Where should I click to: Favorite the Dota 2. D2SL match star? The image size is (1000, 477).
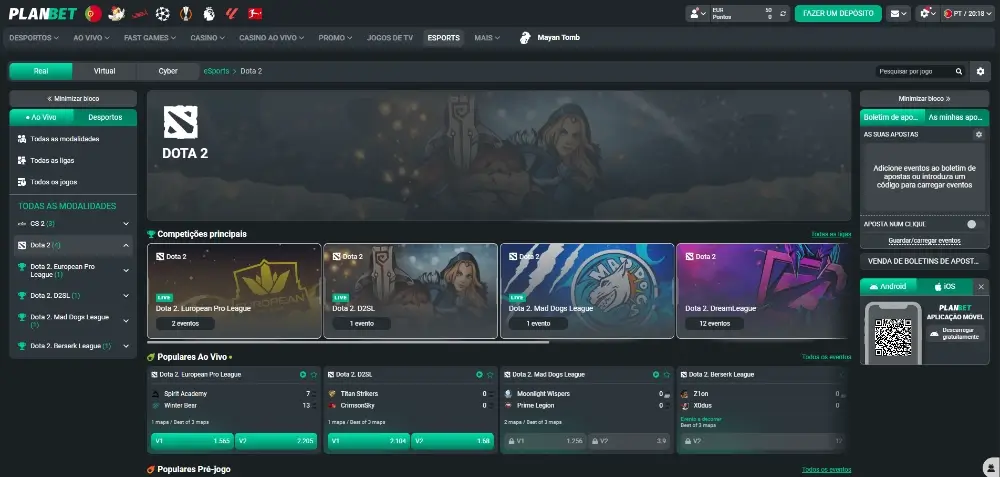pyautogui.click(x=490, y=374)
